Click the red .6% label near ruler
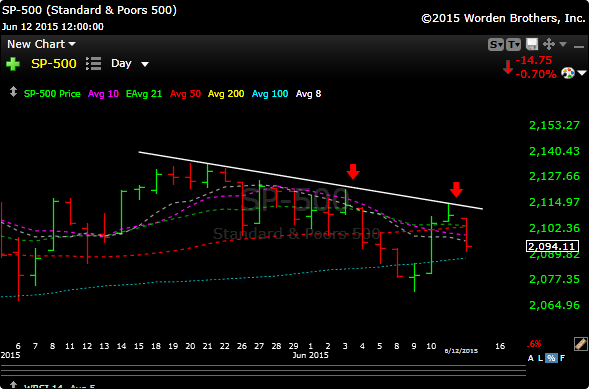Screen dimensions: 589x389 click(533, 344)
